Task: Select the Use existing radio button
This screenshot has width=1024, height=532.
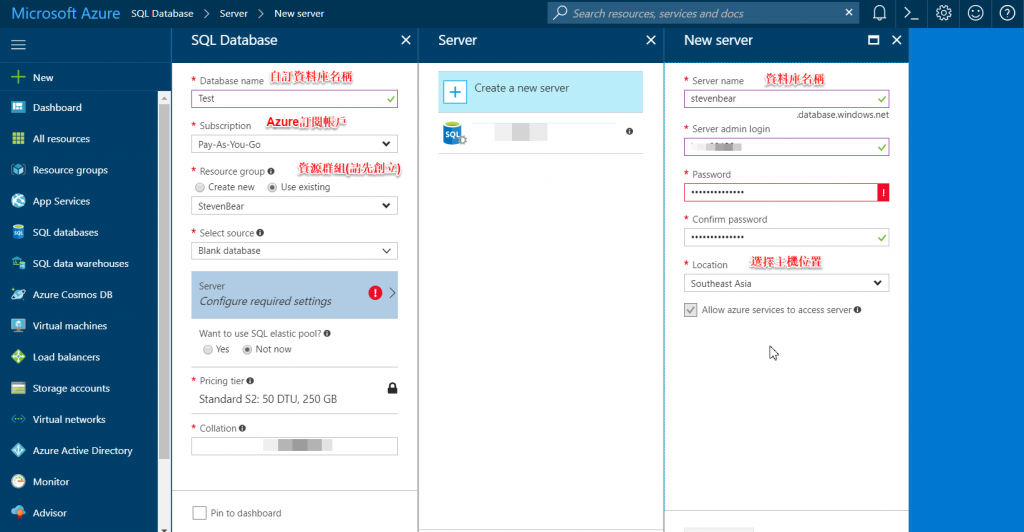Action: [272, 187]
